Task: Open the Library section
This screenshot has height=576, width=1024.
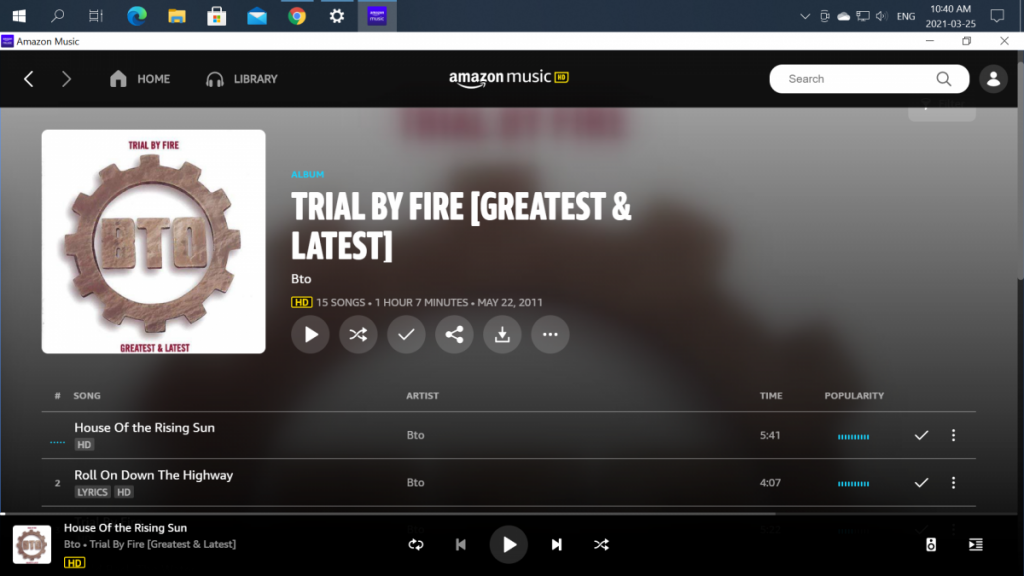Action: click(242, 79)
